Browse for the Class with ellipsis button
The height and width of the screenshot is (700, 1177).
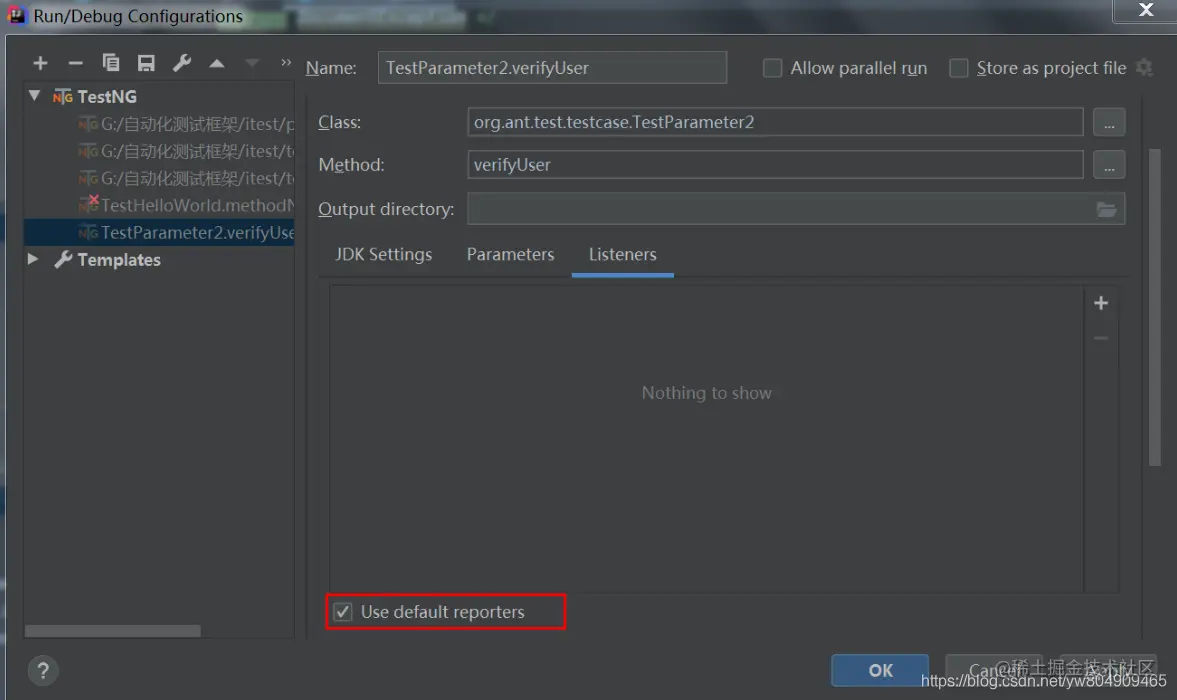point(1109,122)
